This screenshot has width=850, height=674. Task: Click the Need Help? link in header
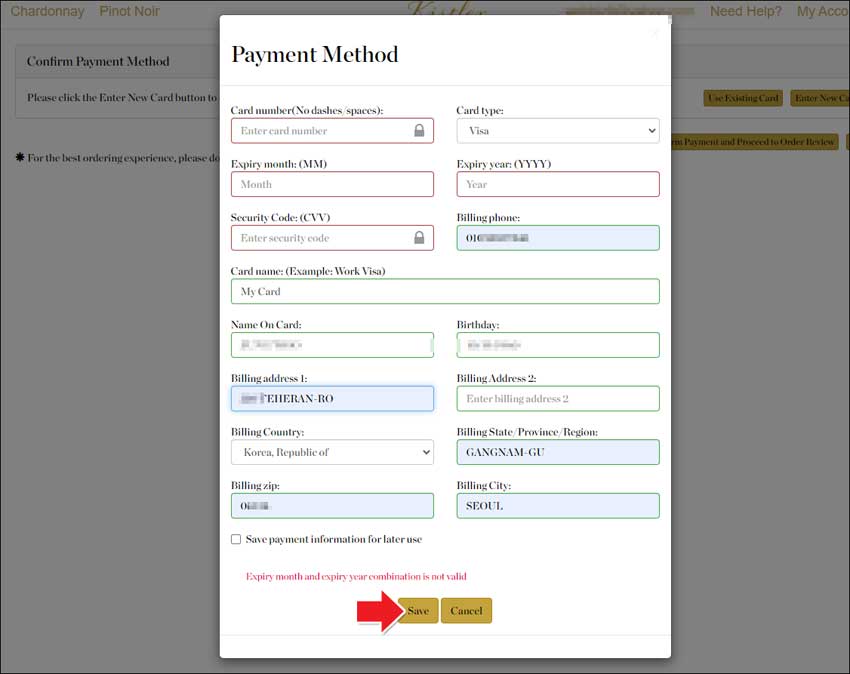point(745,11)
